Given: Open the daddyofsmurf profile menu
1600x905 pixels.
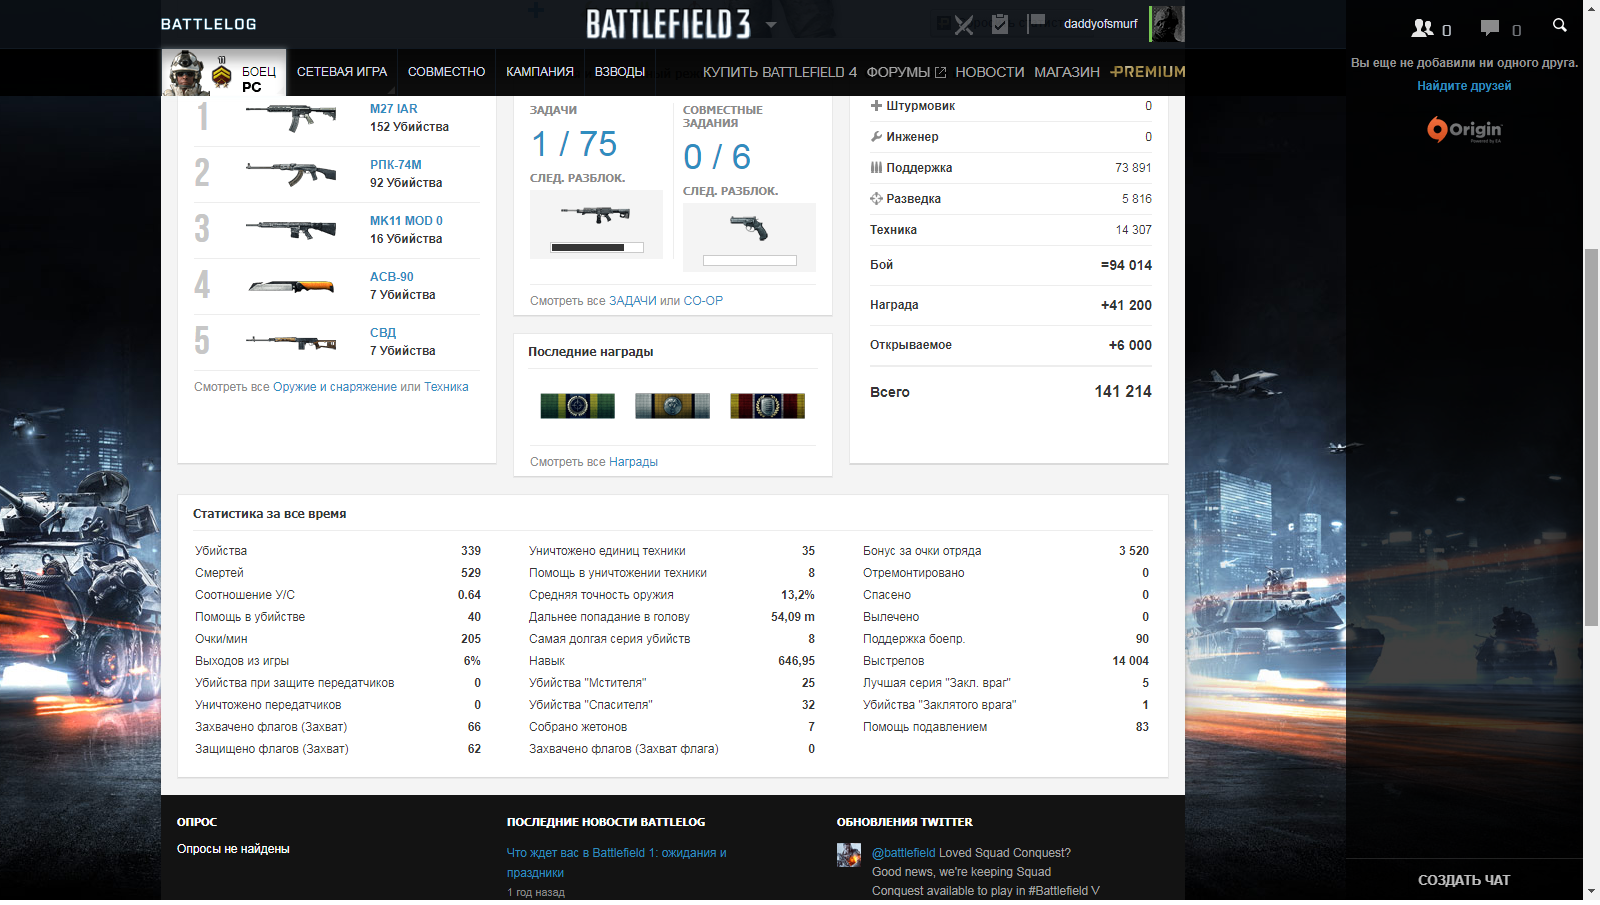Looking at the screenshot, I should pos(1100,24).
